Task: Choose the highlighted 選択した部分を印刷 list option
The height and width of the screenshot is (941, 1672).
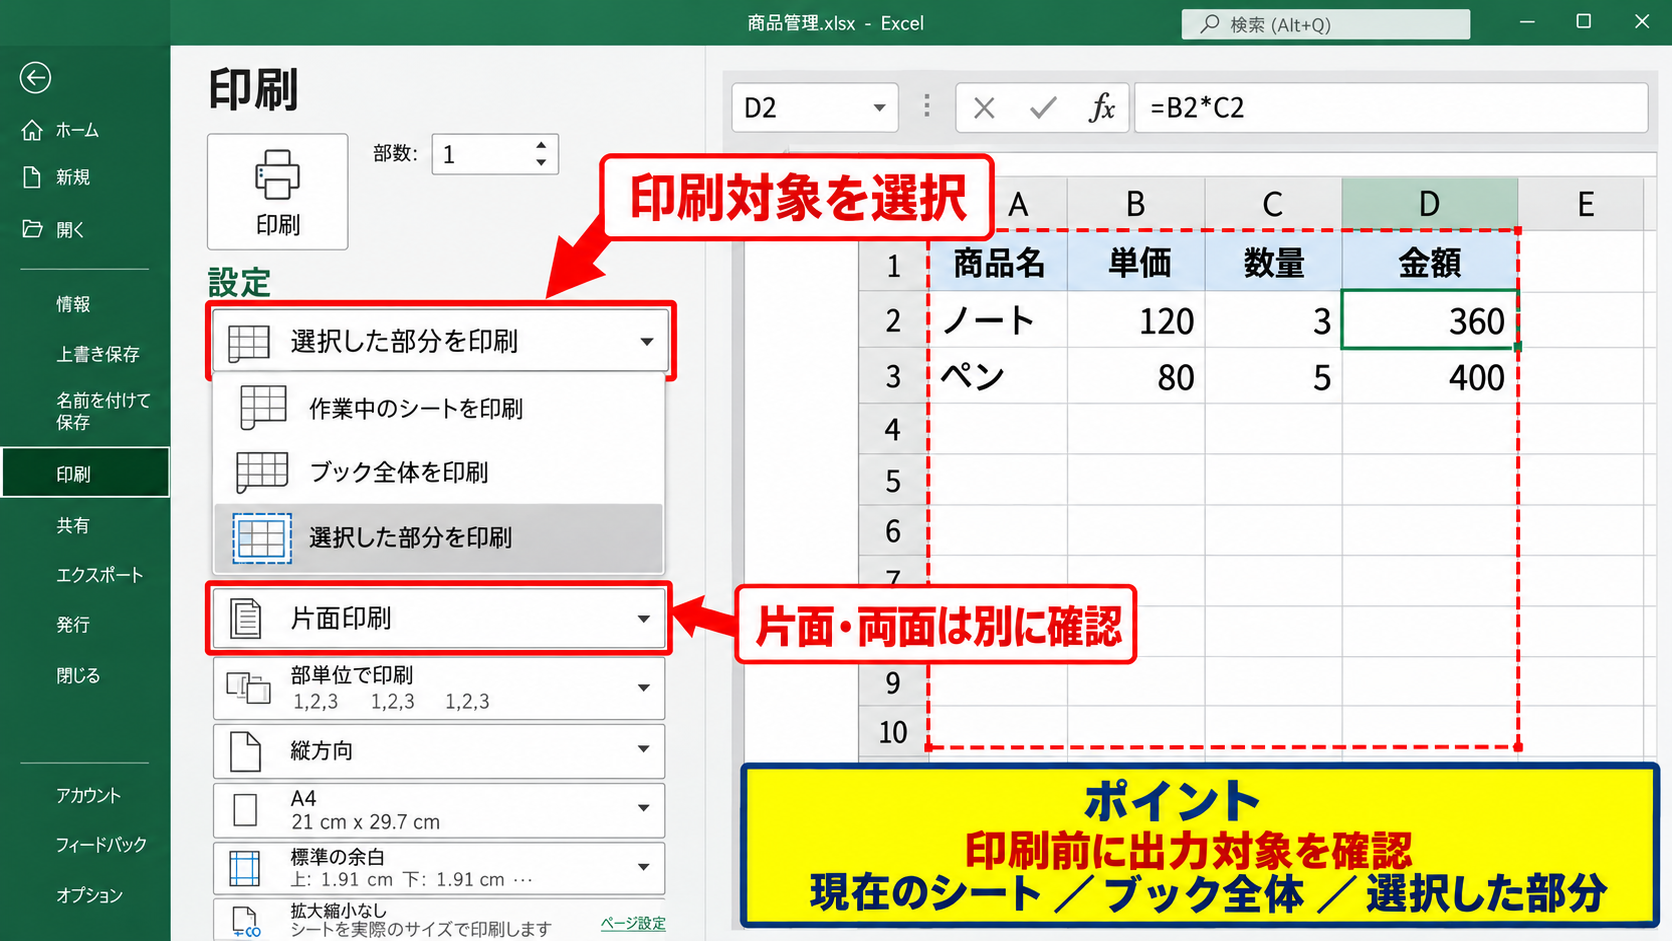Action: (439, 537)
